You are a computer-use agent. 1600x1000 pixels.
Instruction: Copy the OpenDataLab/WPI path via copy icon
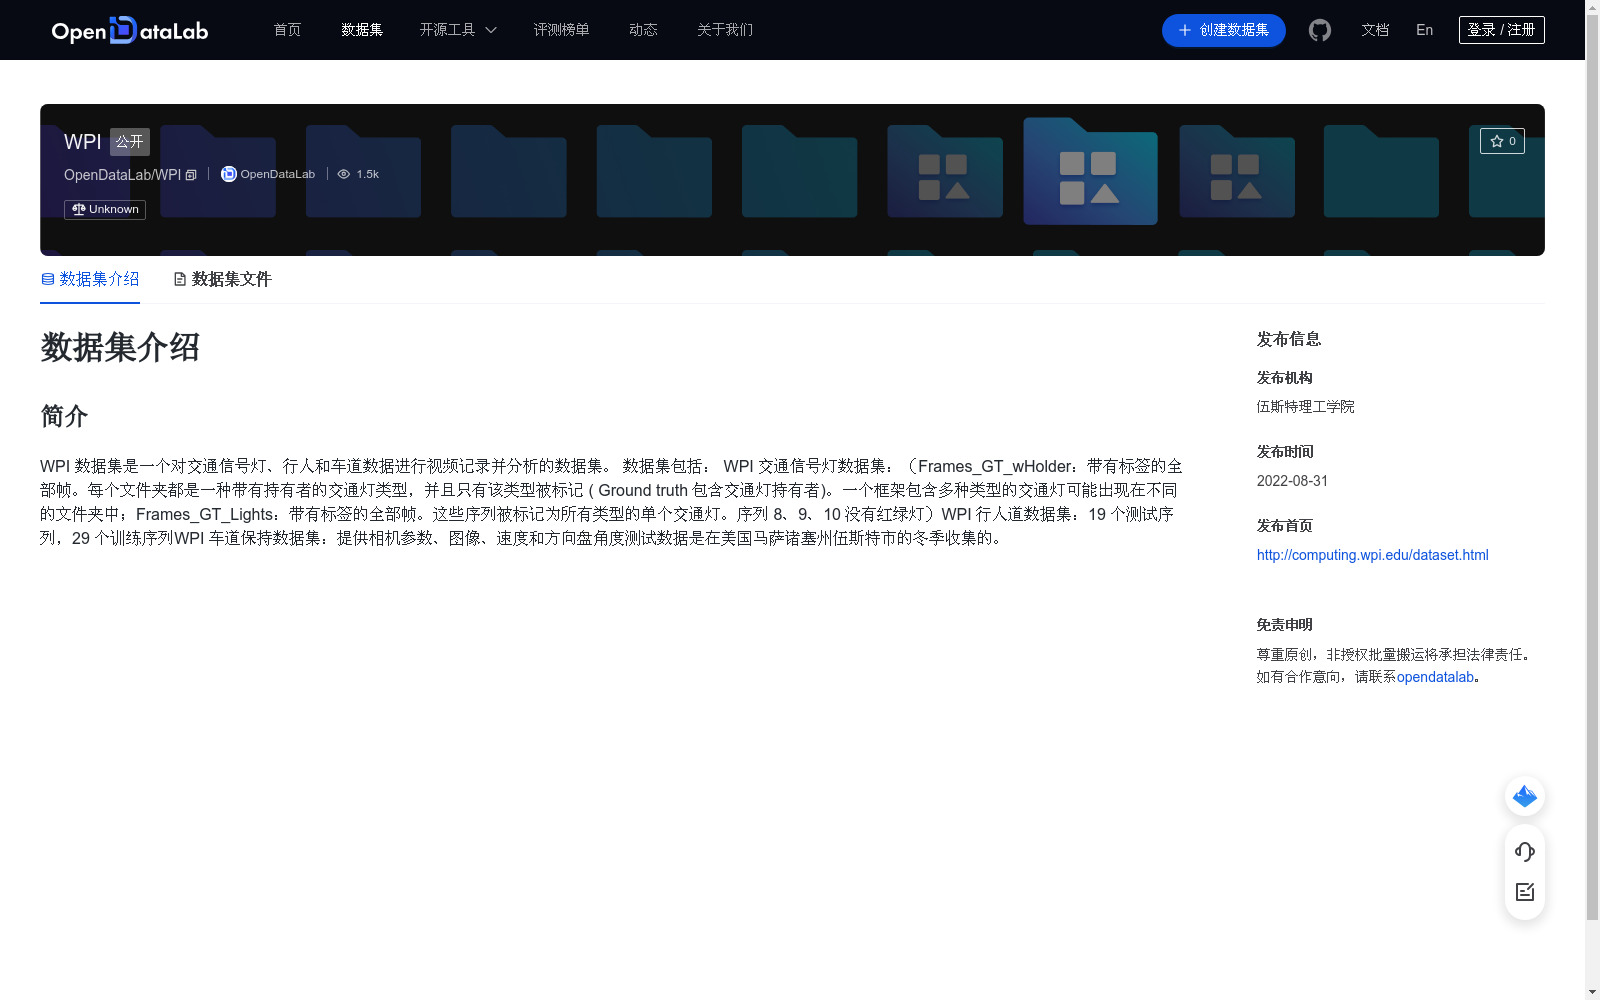point(191,175)
